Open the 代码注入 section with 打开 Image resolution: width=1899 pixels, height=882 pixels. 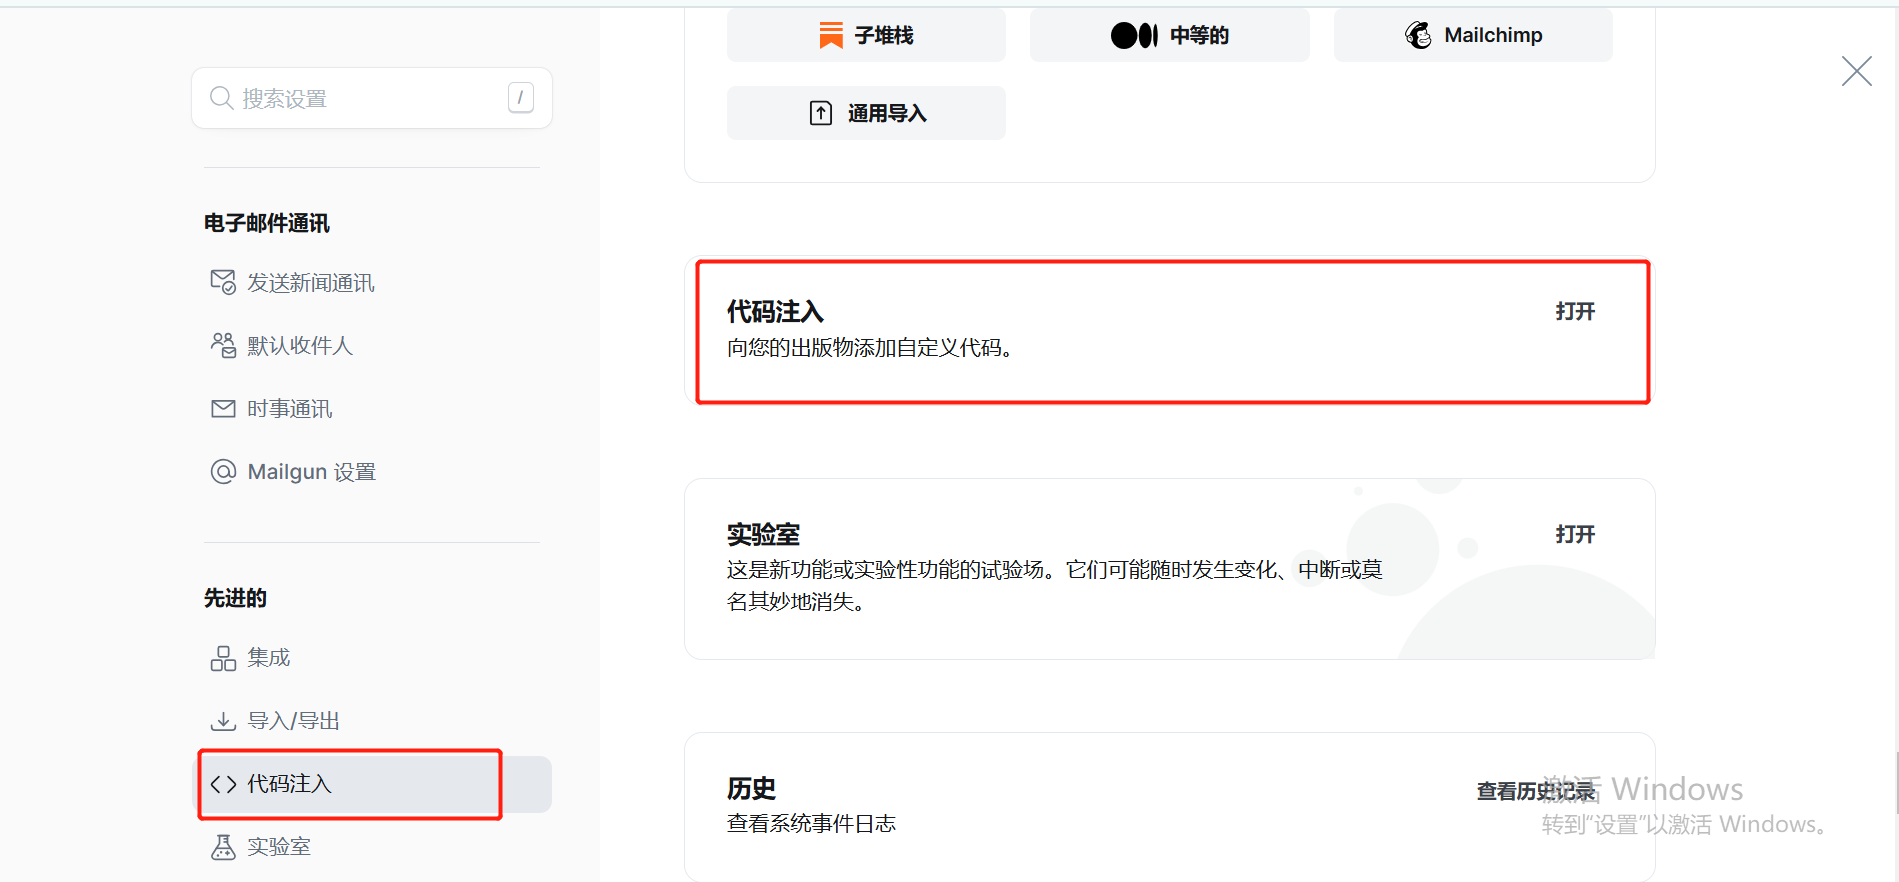pyautogui.click(x=1575, y=311)
